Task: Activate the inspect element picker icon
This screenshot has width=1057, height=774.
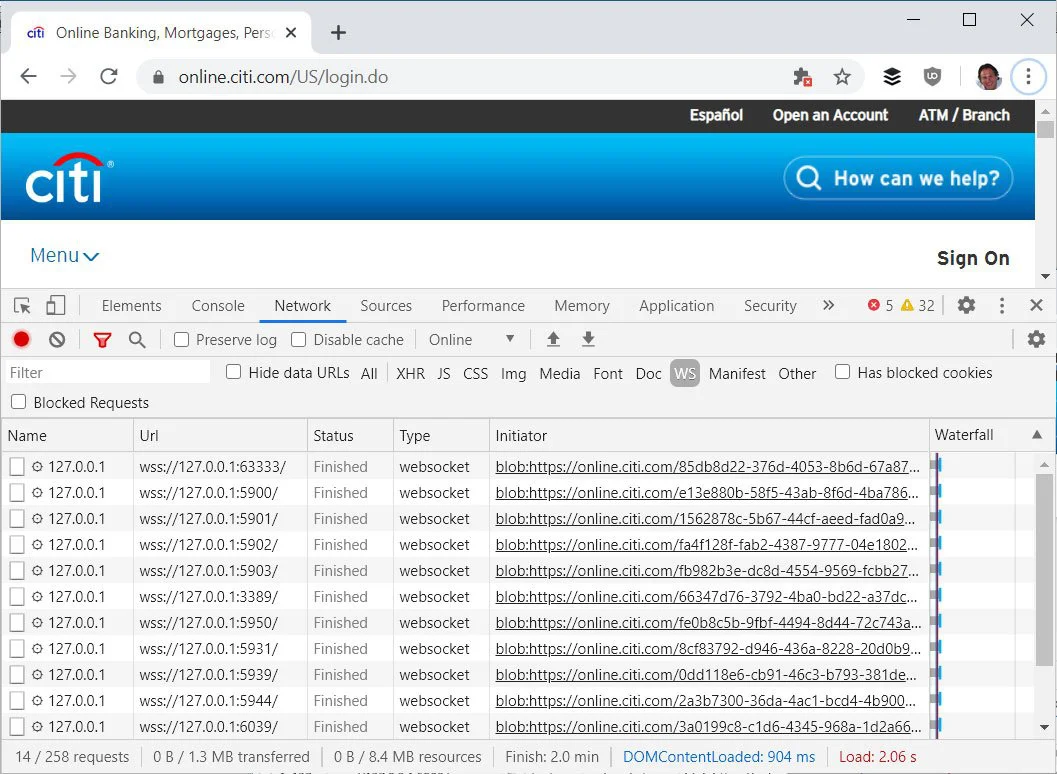Action: (x=22, y=305)
